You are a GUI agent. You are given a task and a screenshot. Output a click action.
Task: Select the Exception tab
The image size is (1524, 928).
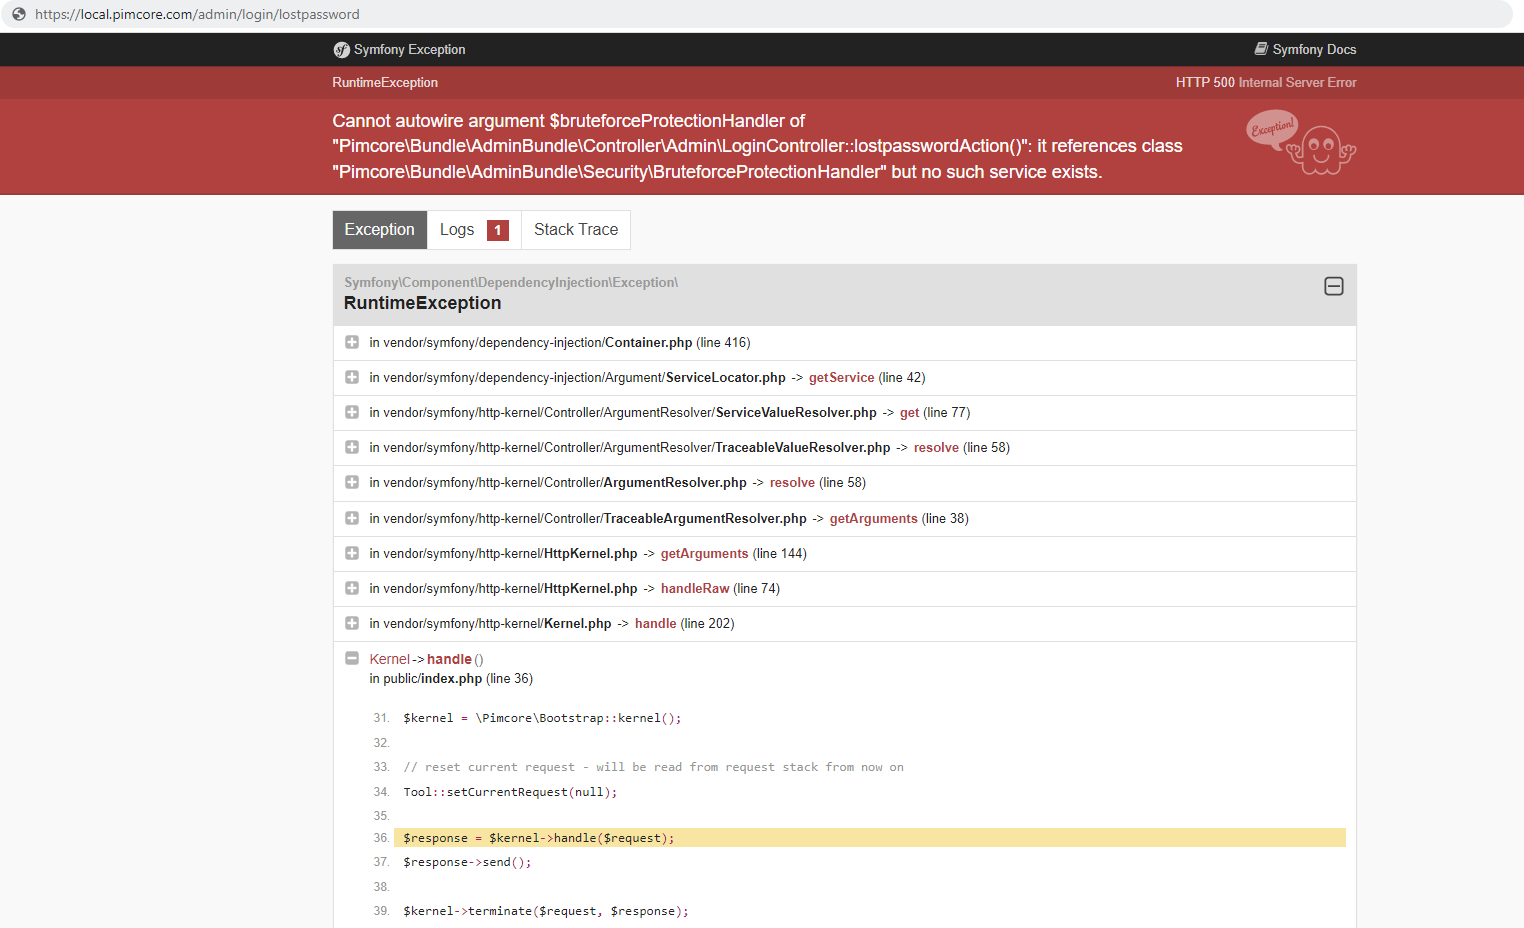[x=379, y=229]
